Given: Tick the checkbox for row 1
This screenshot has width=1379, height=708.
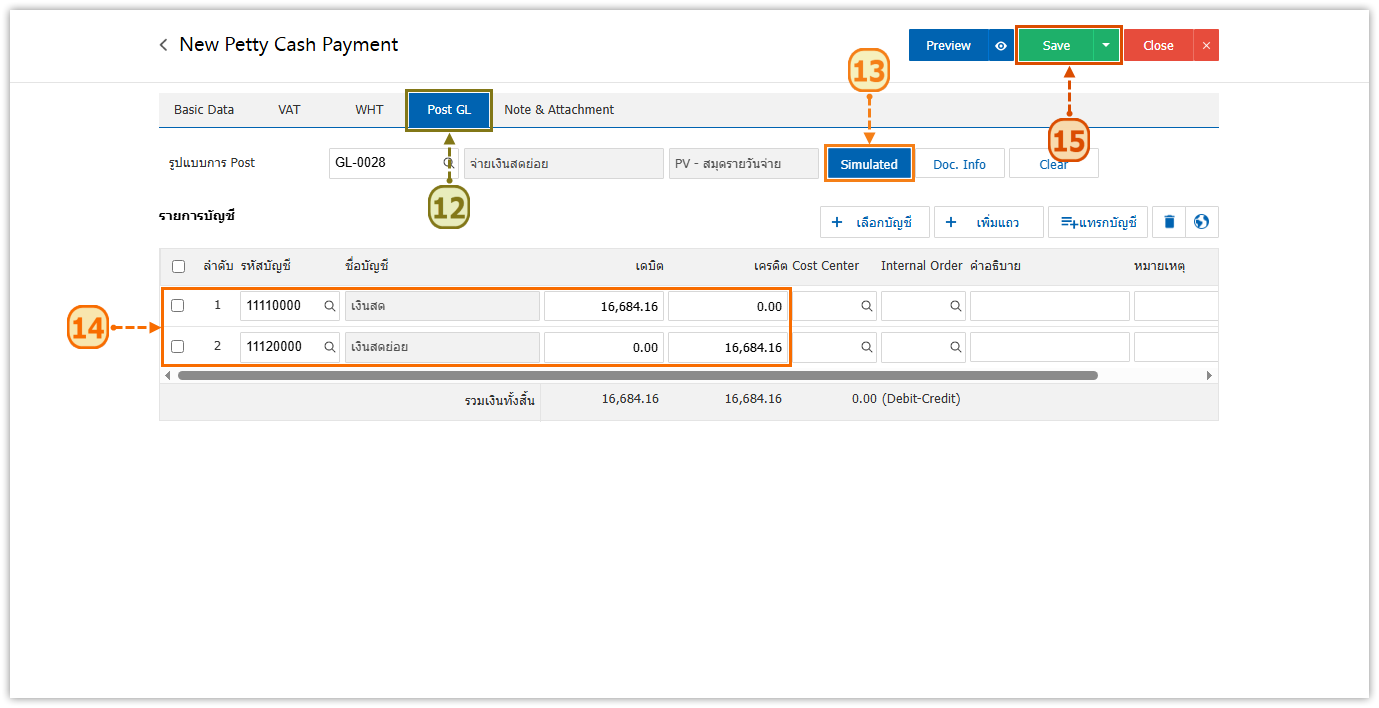Looking at the screenshot, I should tap(178, 306).
